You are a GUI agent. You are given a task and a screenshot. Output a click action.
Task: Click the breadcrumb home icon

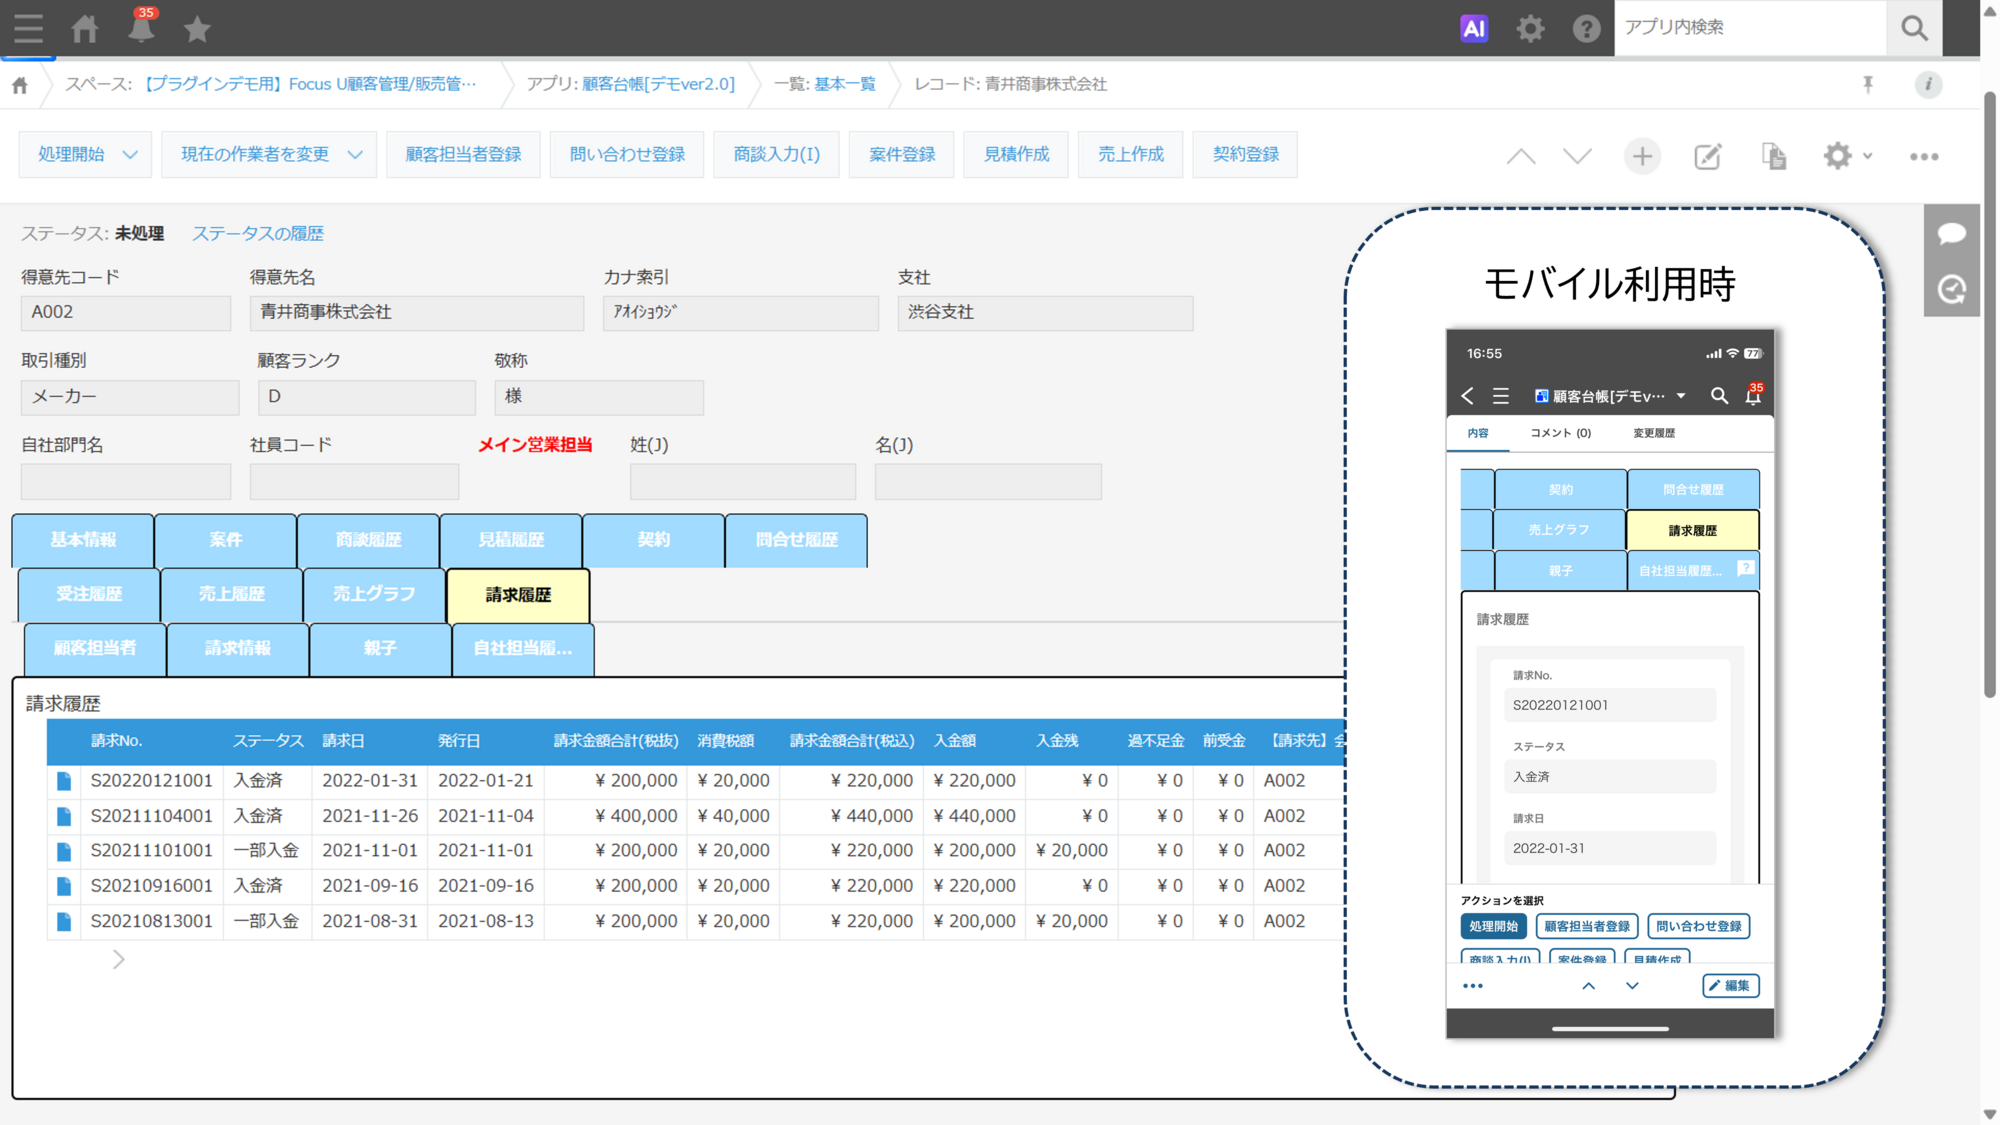click(20, 85)
